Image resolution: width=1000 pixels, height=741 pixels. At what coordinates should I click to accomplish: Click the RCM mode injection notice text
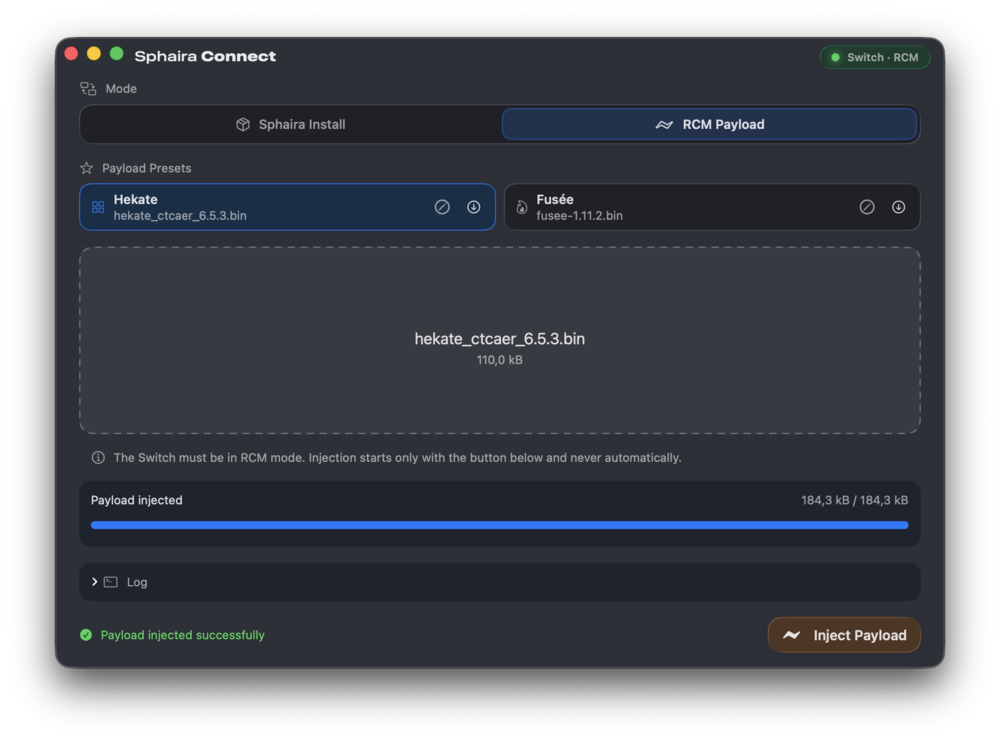point(397,458)
